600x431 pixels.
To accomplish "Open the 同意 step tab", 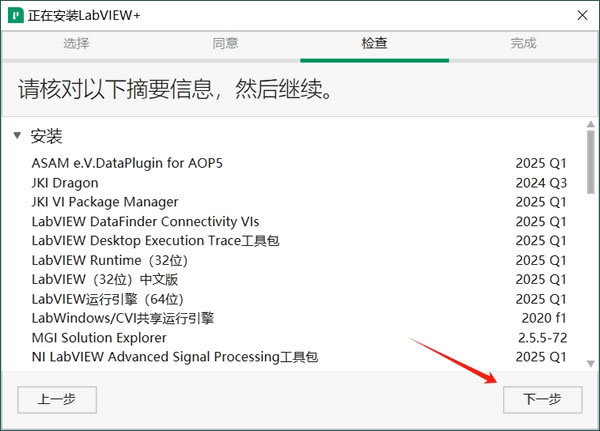I will point(225,44).
